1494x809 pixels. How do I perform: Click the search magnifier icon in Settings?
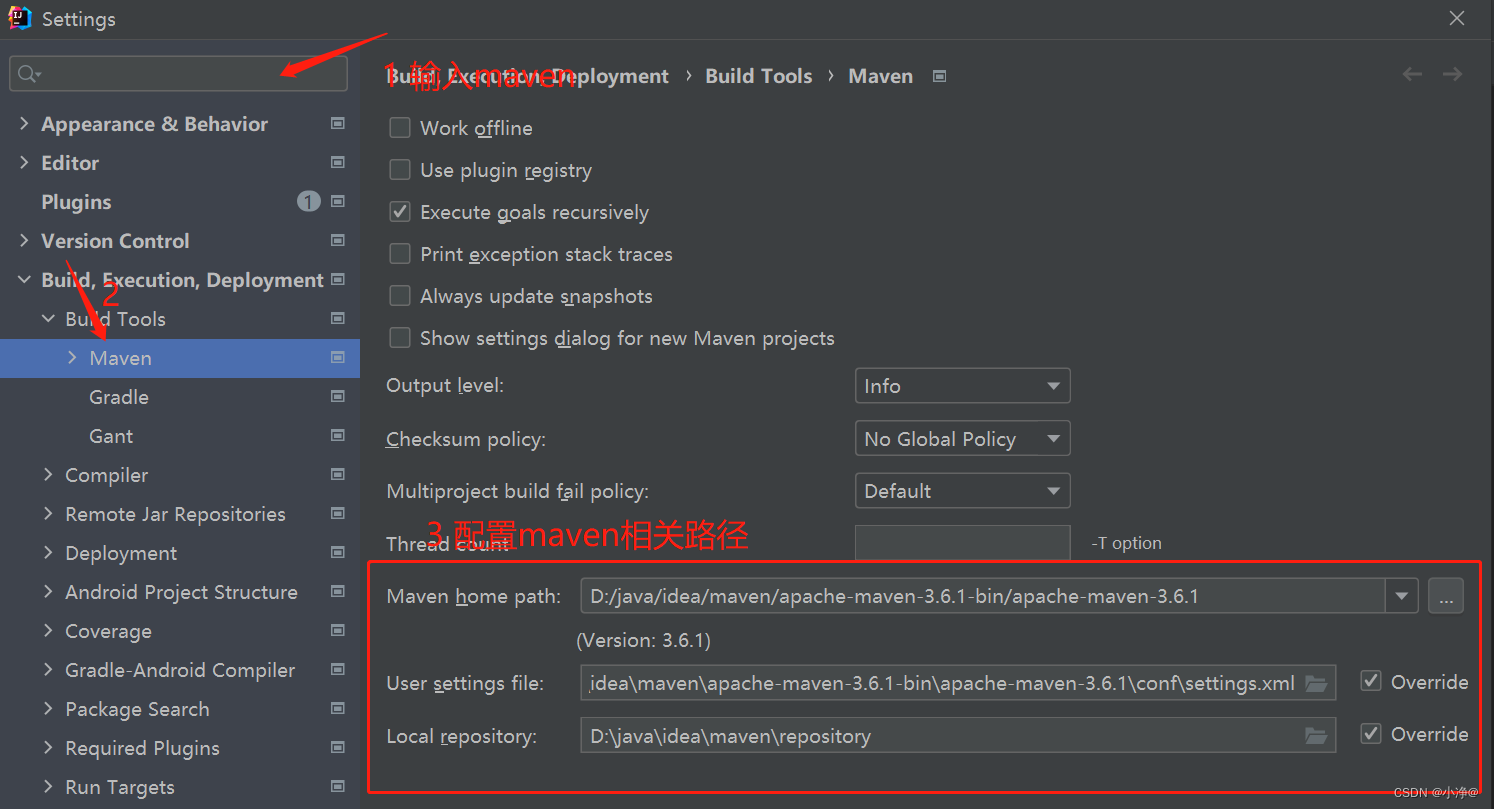click(27, 74)
